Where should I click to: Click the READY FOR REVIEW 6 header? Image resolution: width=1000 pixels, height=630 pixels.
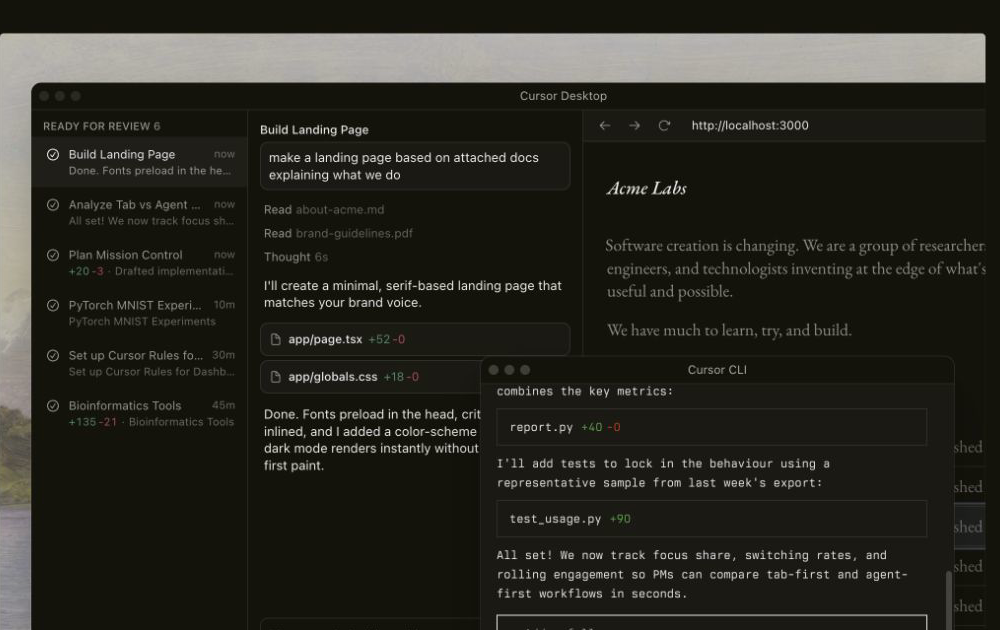click(101, 126)
